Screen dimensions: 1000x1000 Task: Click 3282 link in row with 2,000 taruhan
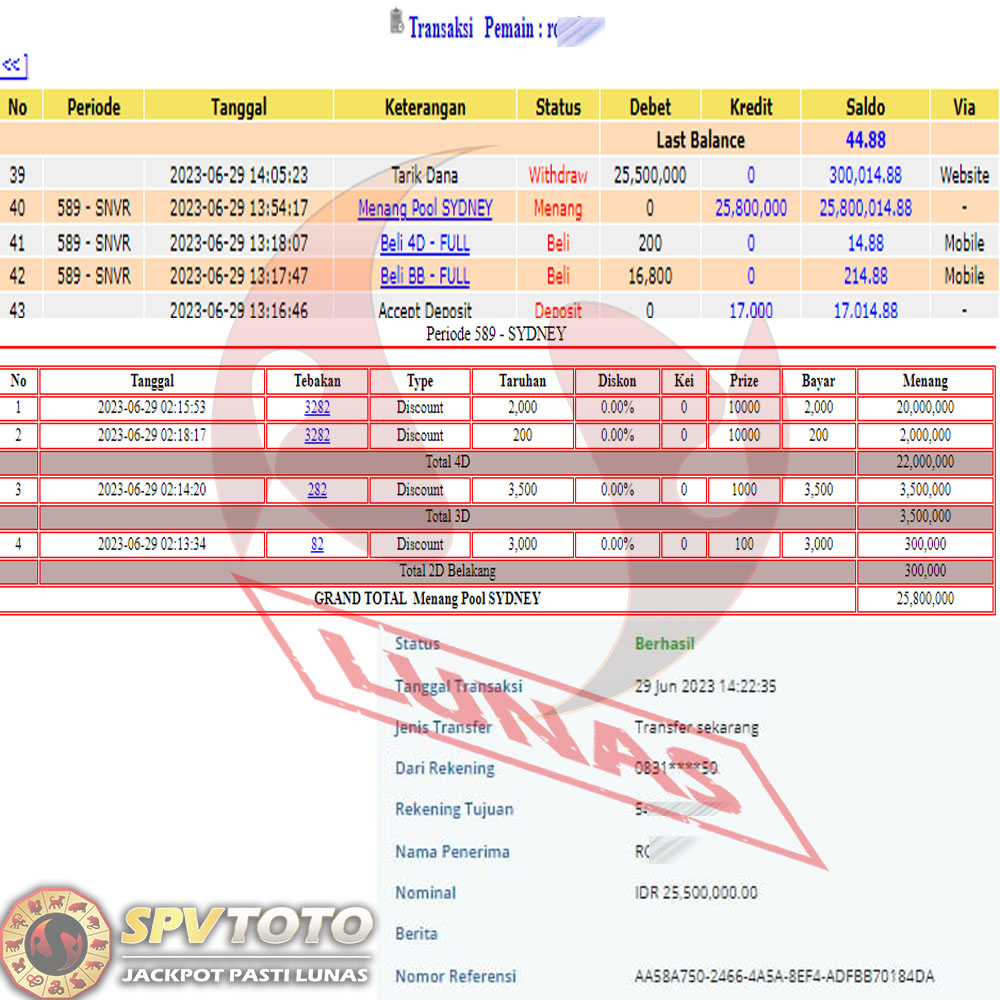317,408
